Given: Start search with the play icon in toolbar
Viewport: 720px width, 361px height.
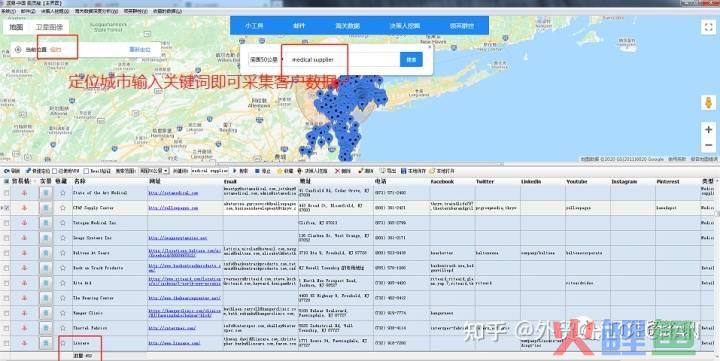Looking at the screenshot, I should coord(235,171).
